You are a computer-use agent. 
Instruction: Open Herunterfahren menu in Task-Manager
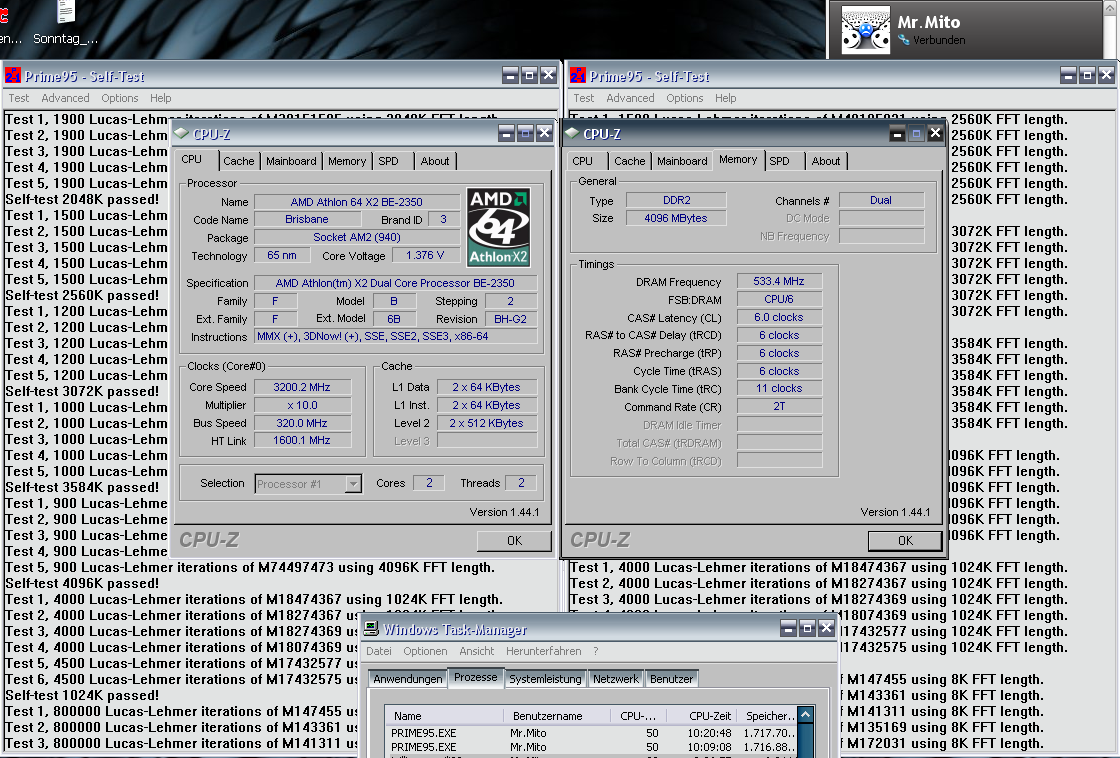tap(544, 651)
